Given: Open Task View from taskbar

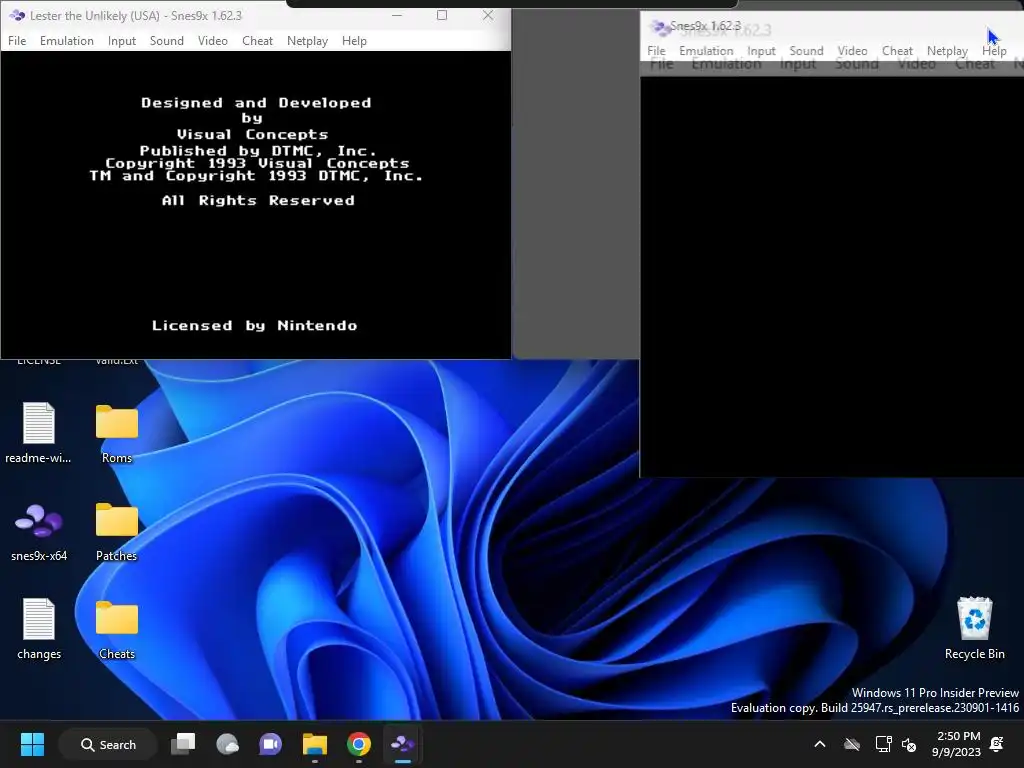Looking at the screenshot, I should (184, 744).
